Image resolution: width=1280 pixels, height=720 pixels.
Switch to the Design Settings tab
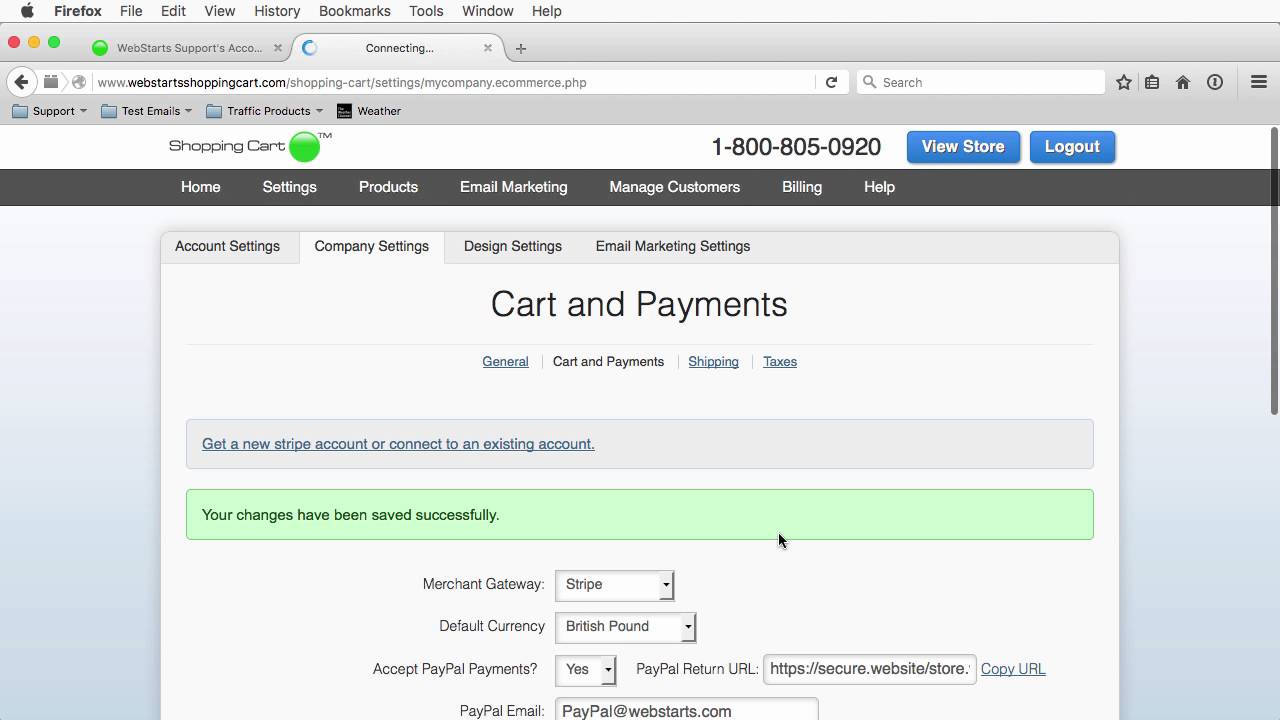(x=512, y=246)
